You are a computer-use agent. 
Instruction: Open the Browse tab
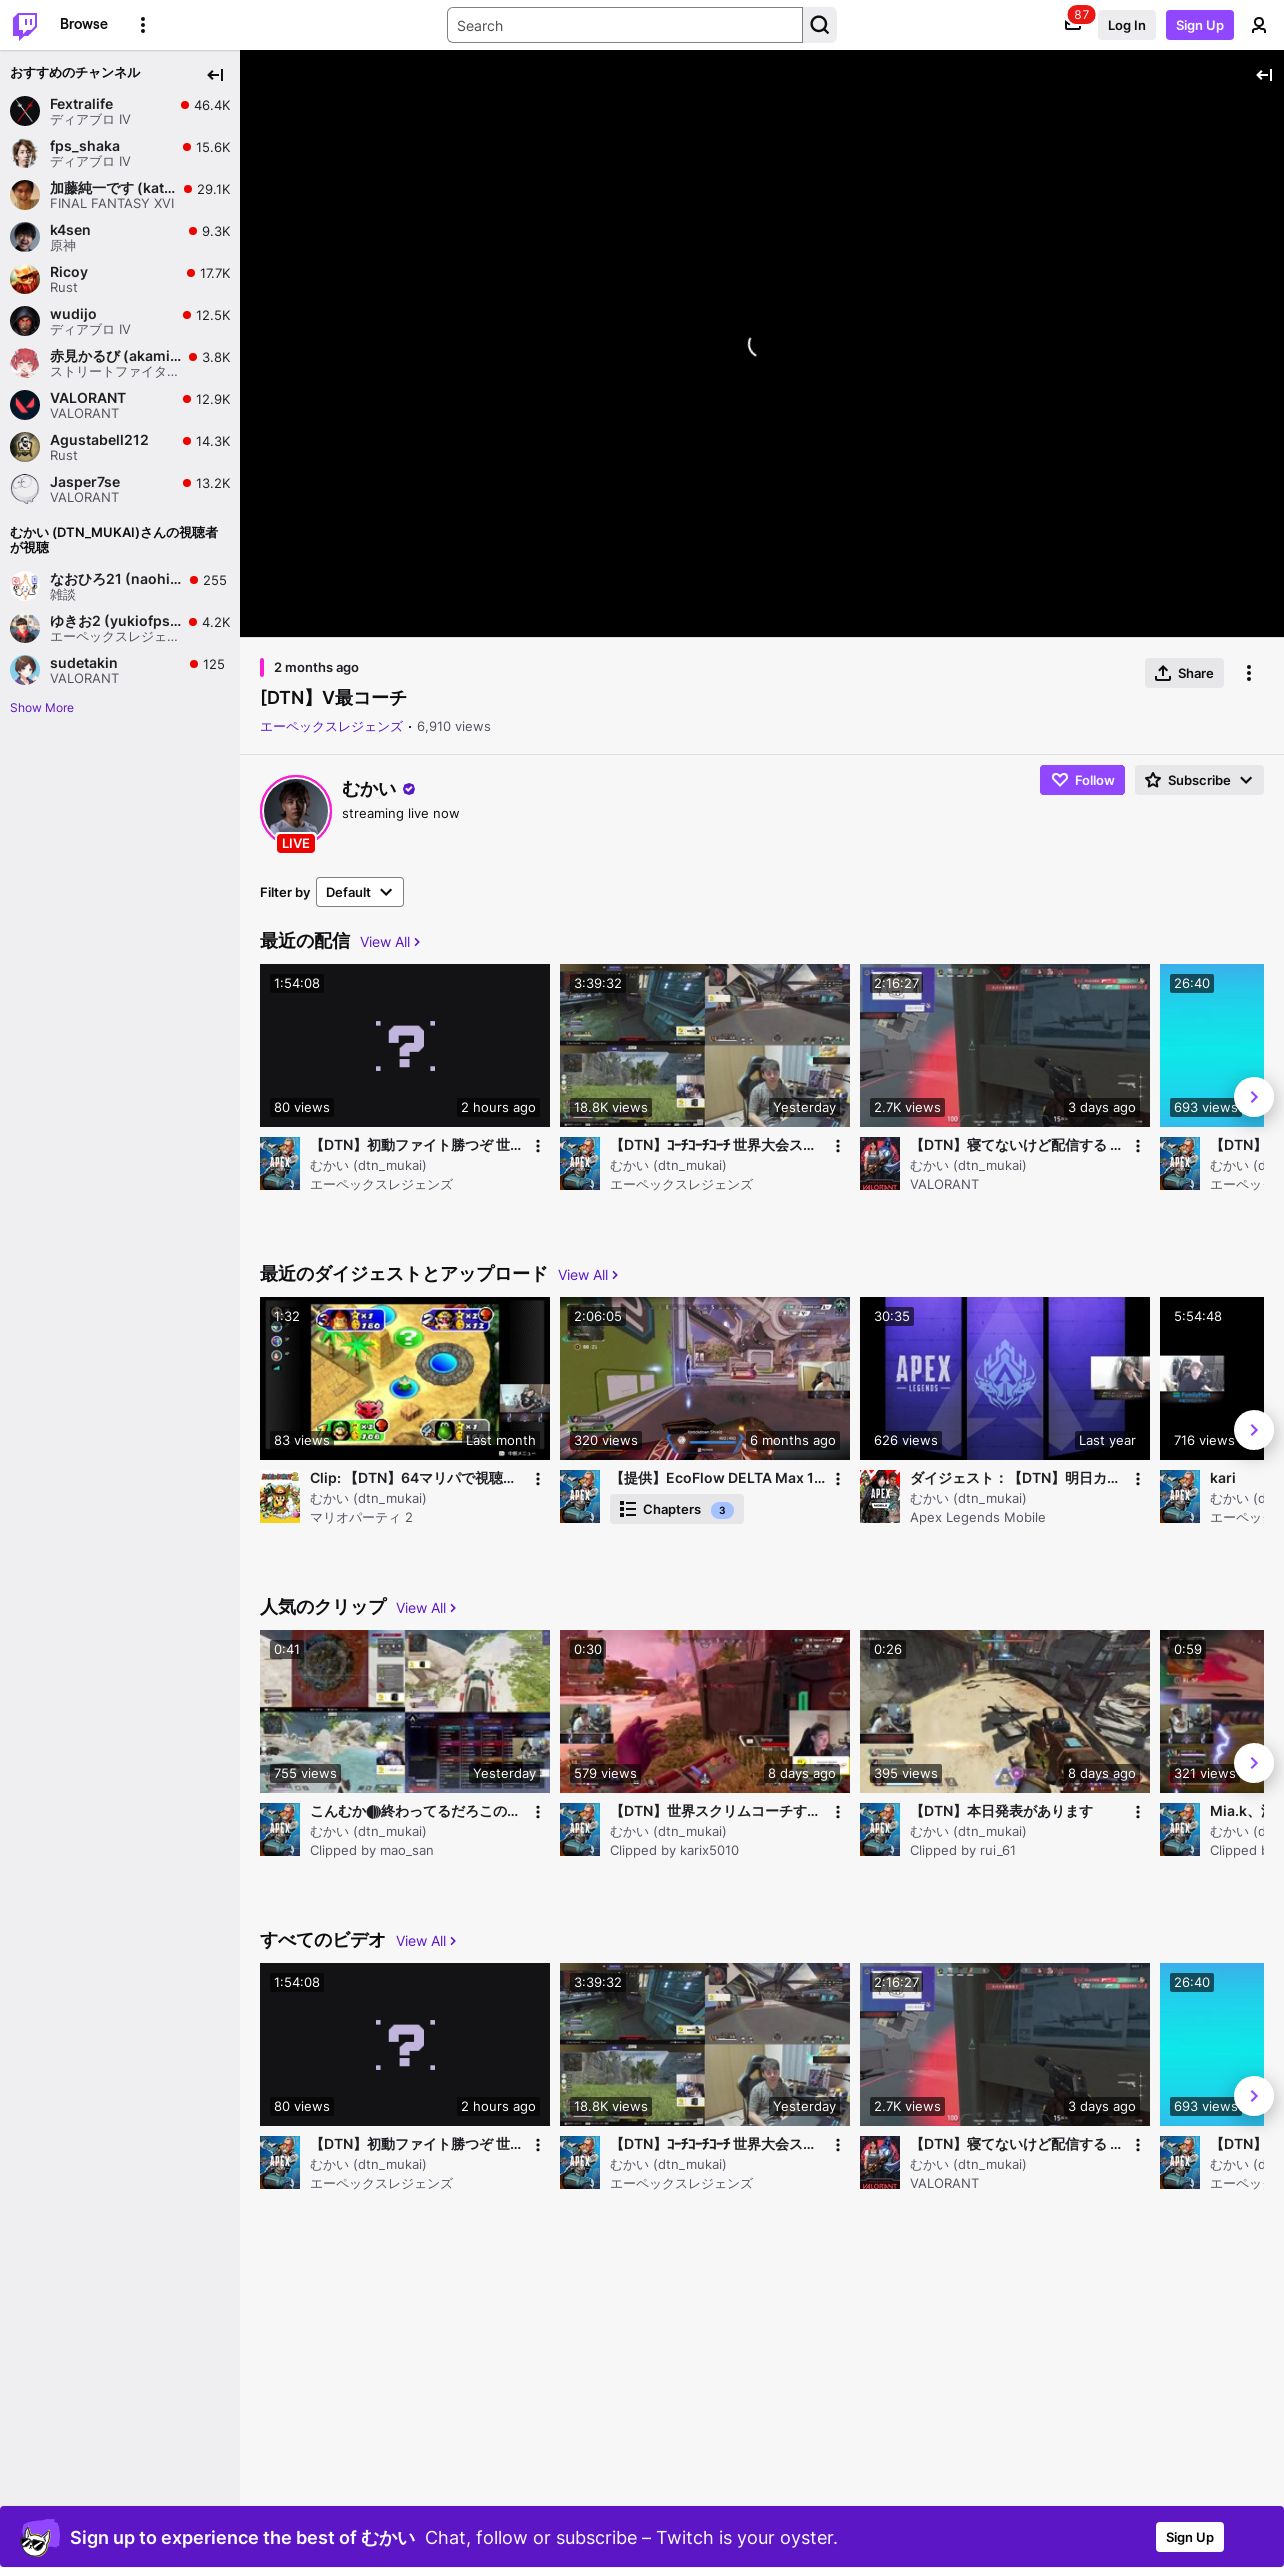coord(84,24)
